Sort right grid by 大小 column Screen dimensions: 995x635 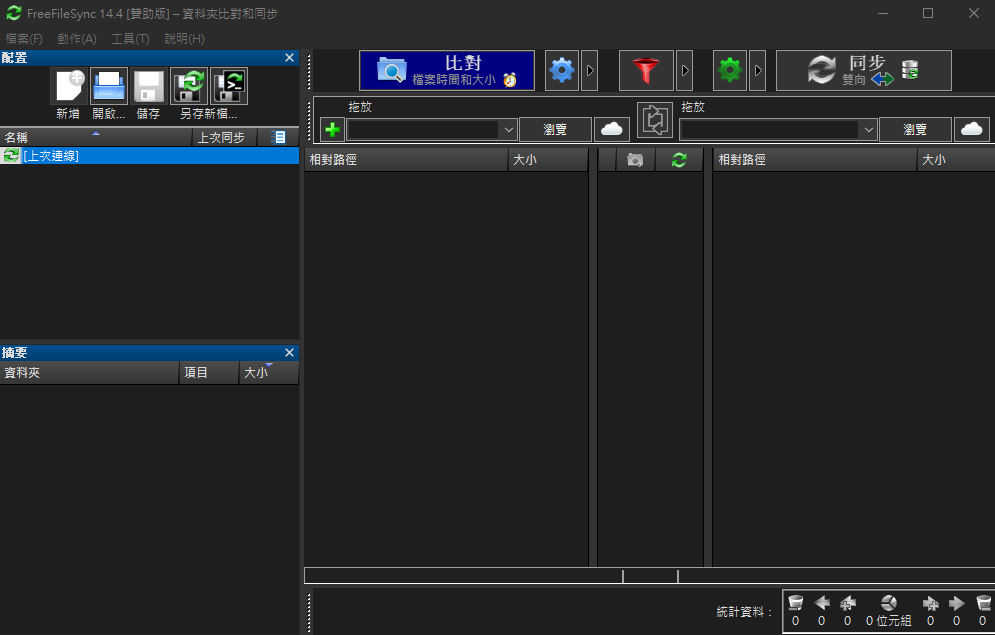(956, 160)
